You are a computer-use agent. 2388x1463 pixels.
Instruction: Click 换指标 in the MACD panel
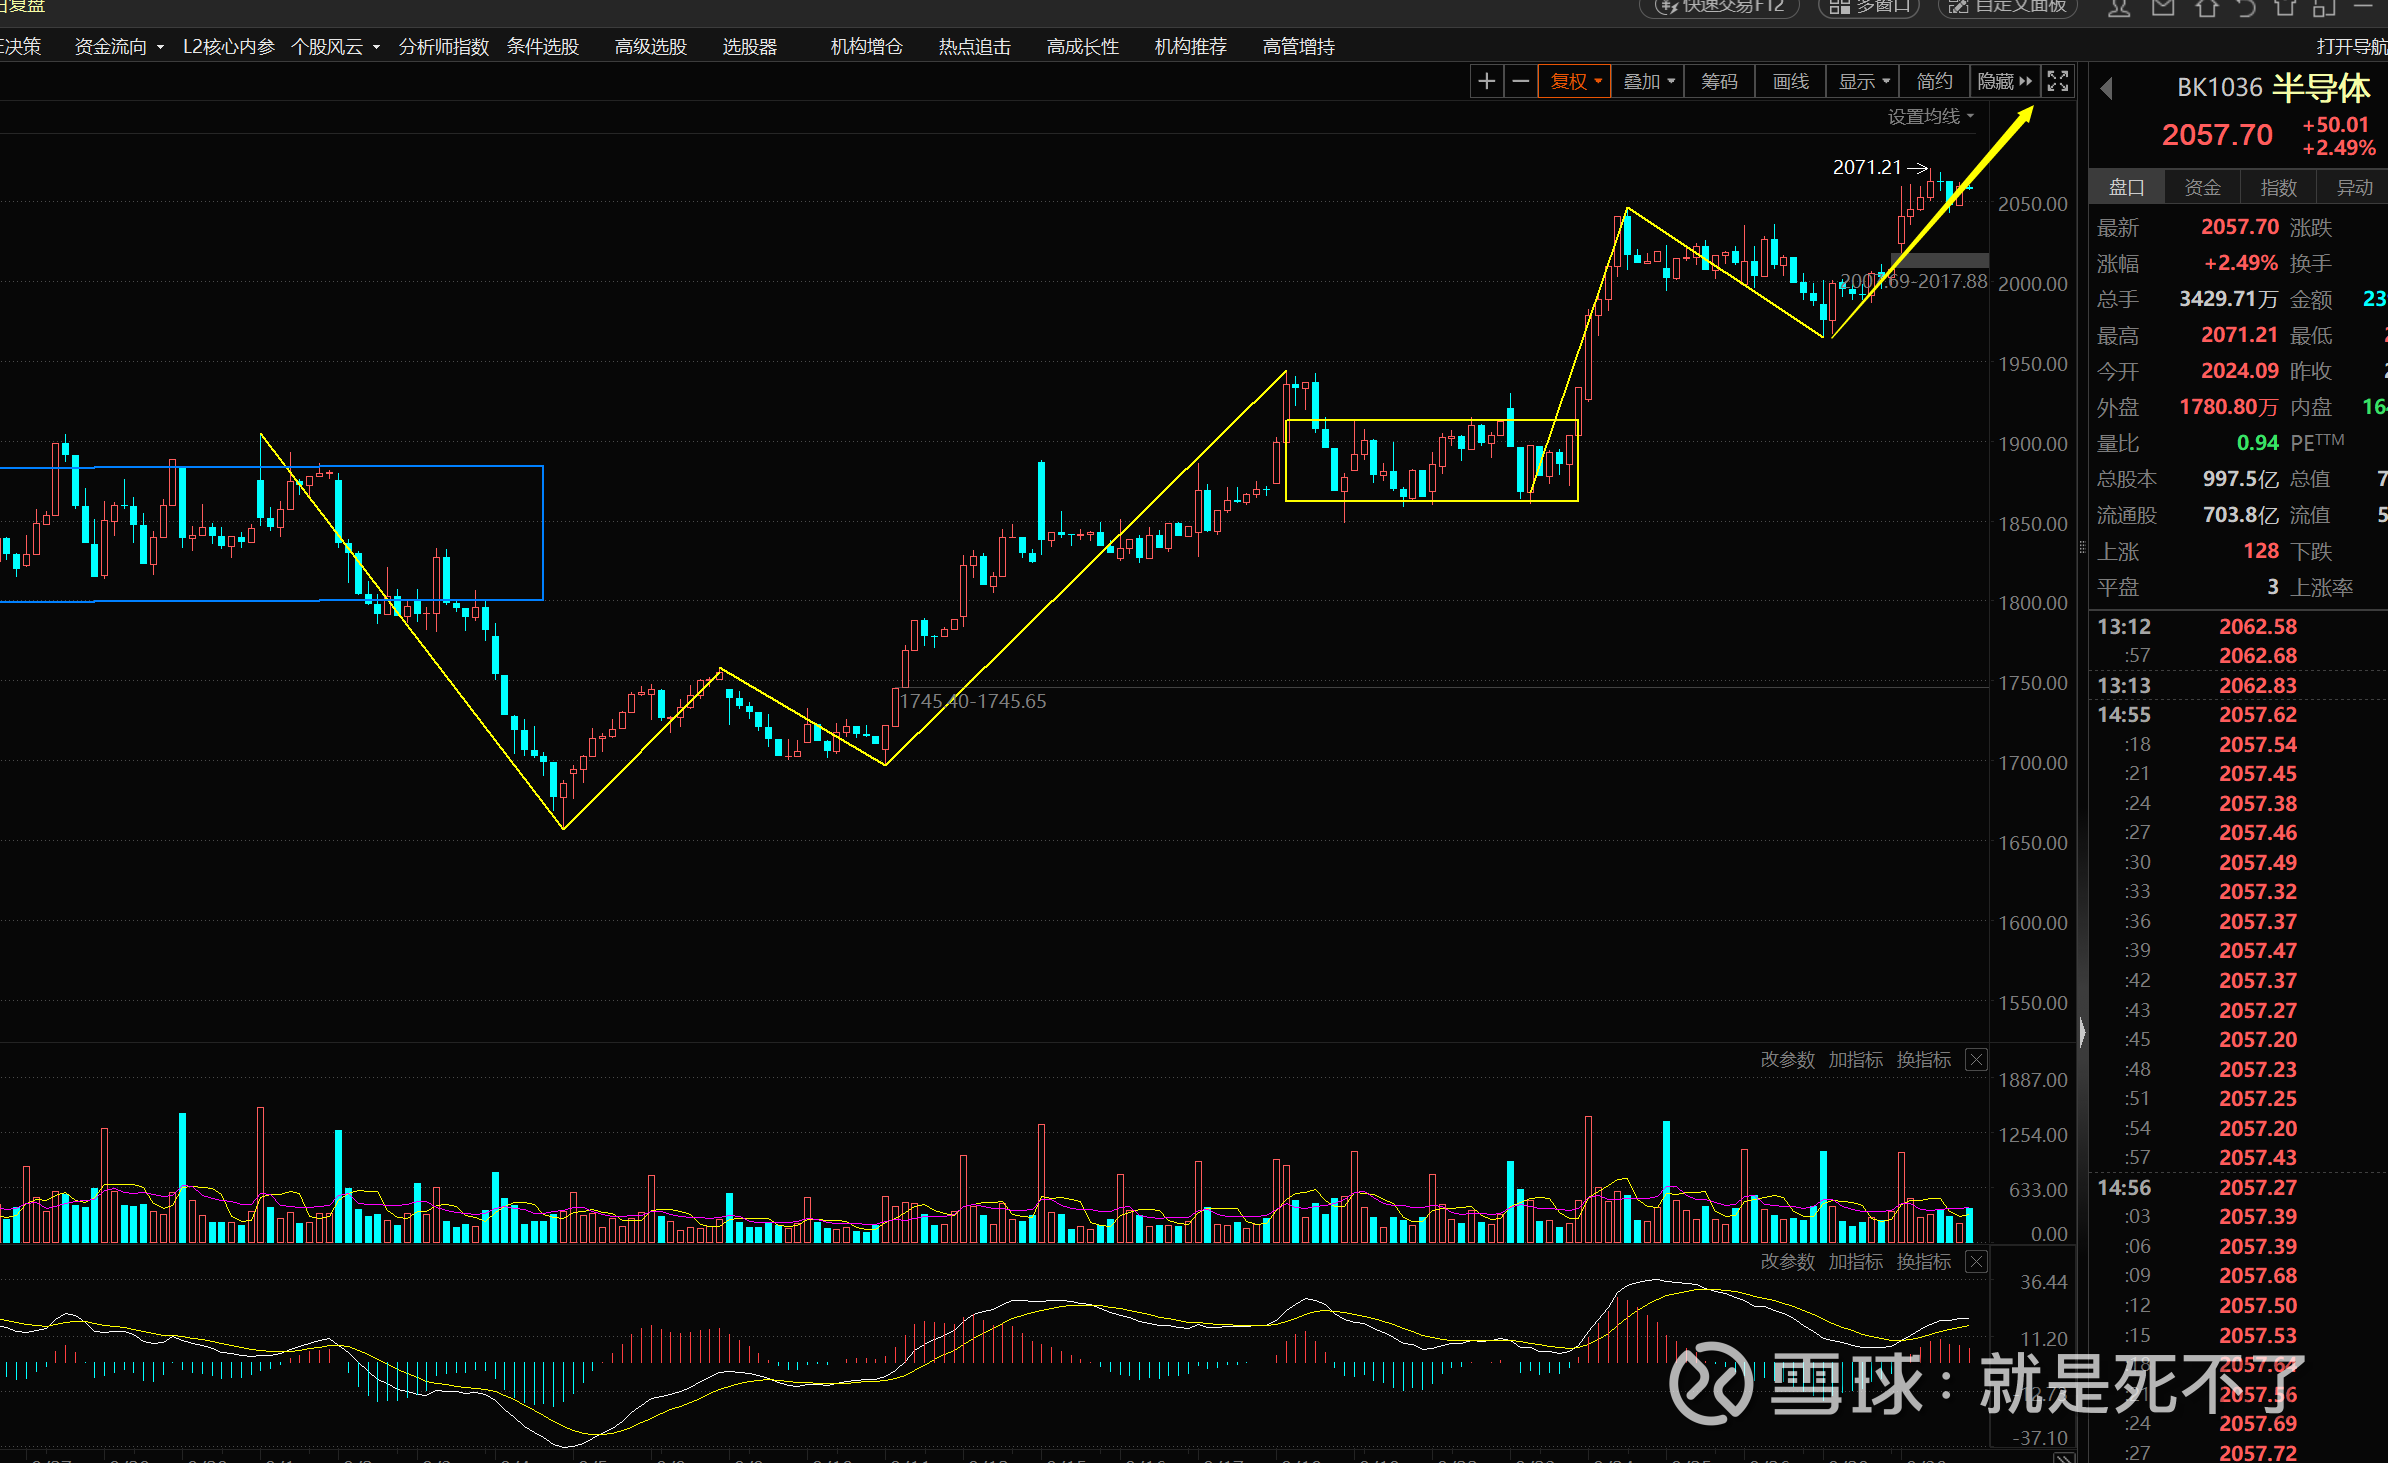coord(1923,1262)
